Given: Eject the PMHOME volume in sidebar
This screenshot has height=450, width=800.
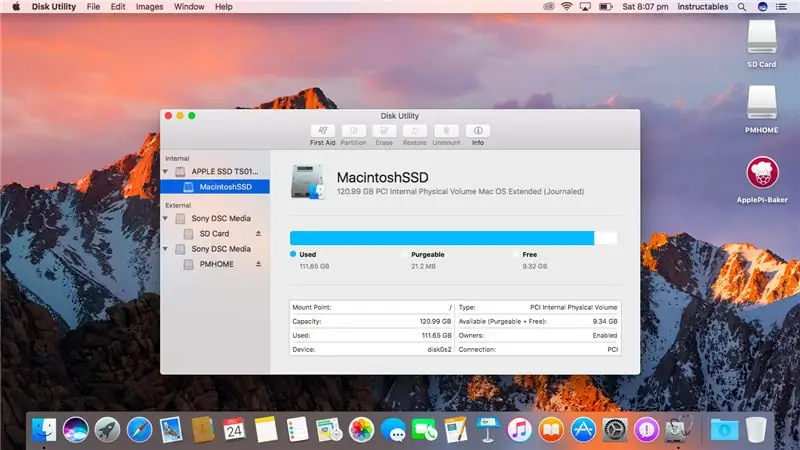Looking at the screenshot, I should [258, 264].
